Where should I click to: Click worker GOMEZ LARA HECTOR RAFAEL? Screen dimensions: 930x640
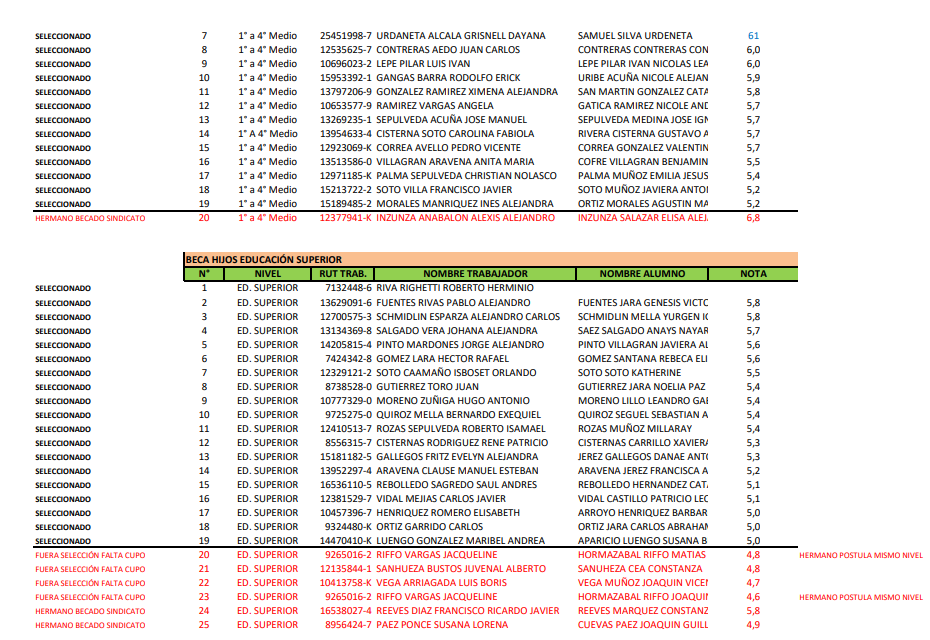click(x=442, y=359)
